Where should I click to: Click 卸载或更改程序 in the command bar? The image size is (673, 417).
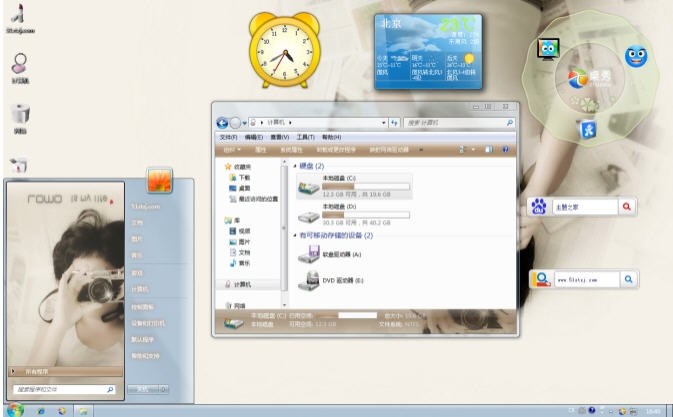[x=336, y=150]
